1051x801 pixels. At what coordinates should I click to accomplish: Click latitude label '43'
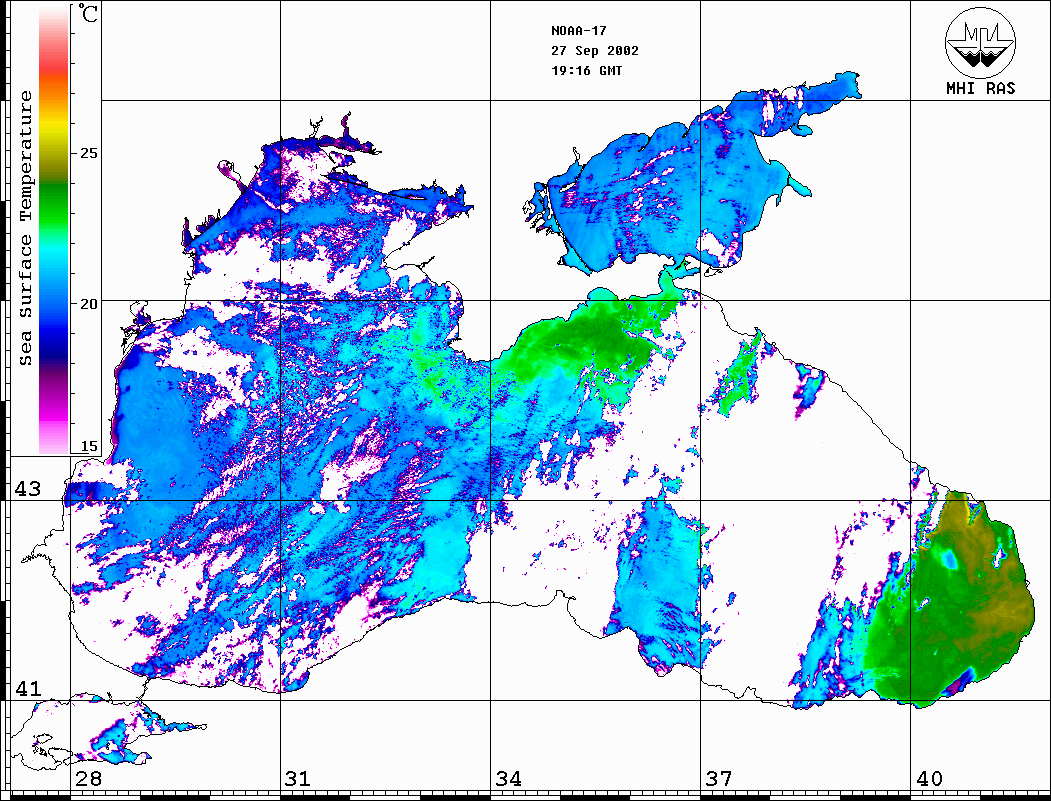click(28, 489)
